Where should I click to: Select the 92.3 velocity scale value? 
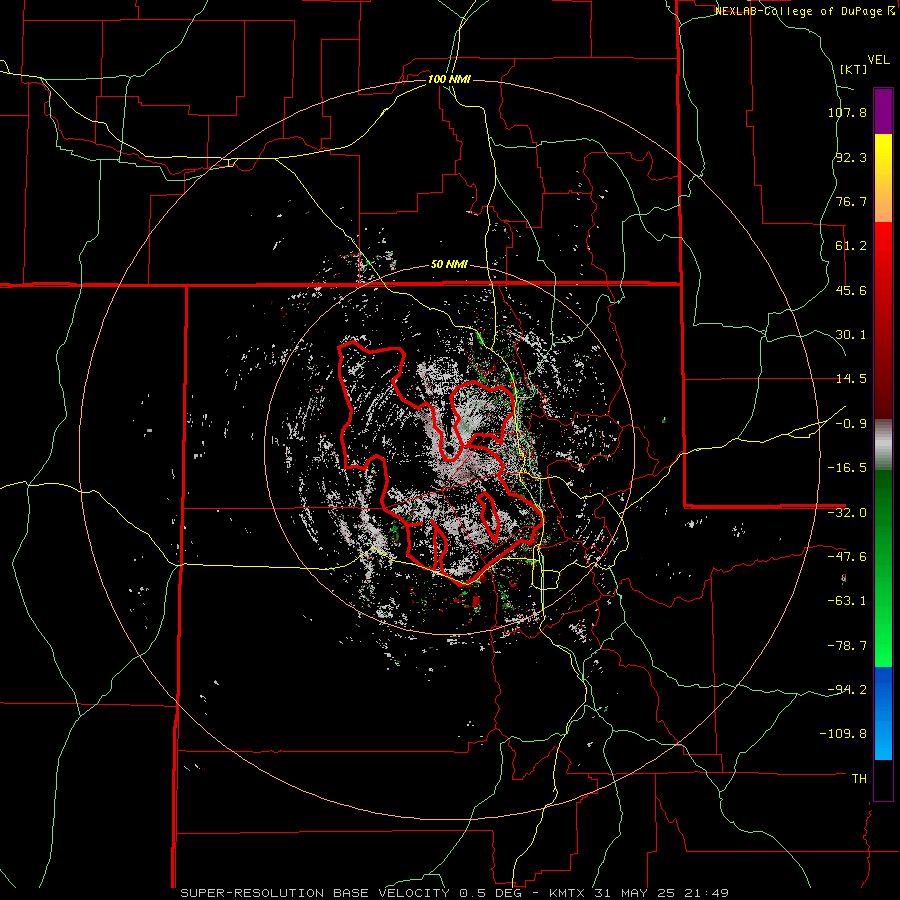click(x=851, y=157)
